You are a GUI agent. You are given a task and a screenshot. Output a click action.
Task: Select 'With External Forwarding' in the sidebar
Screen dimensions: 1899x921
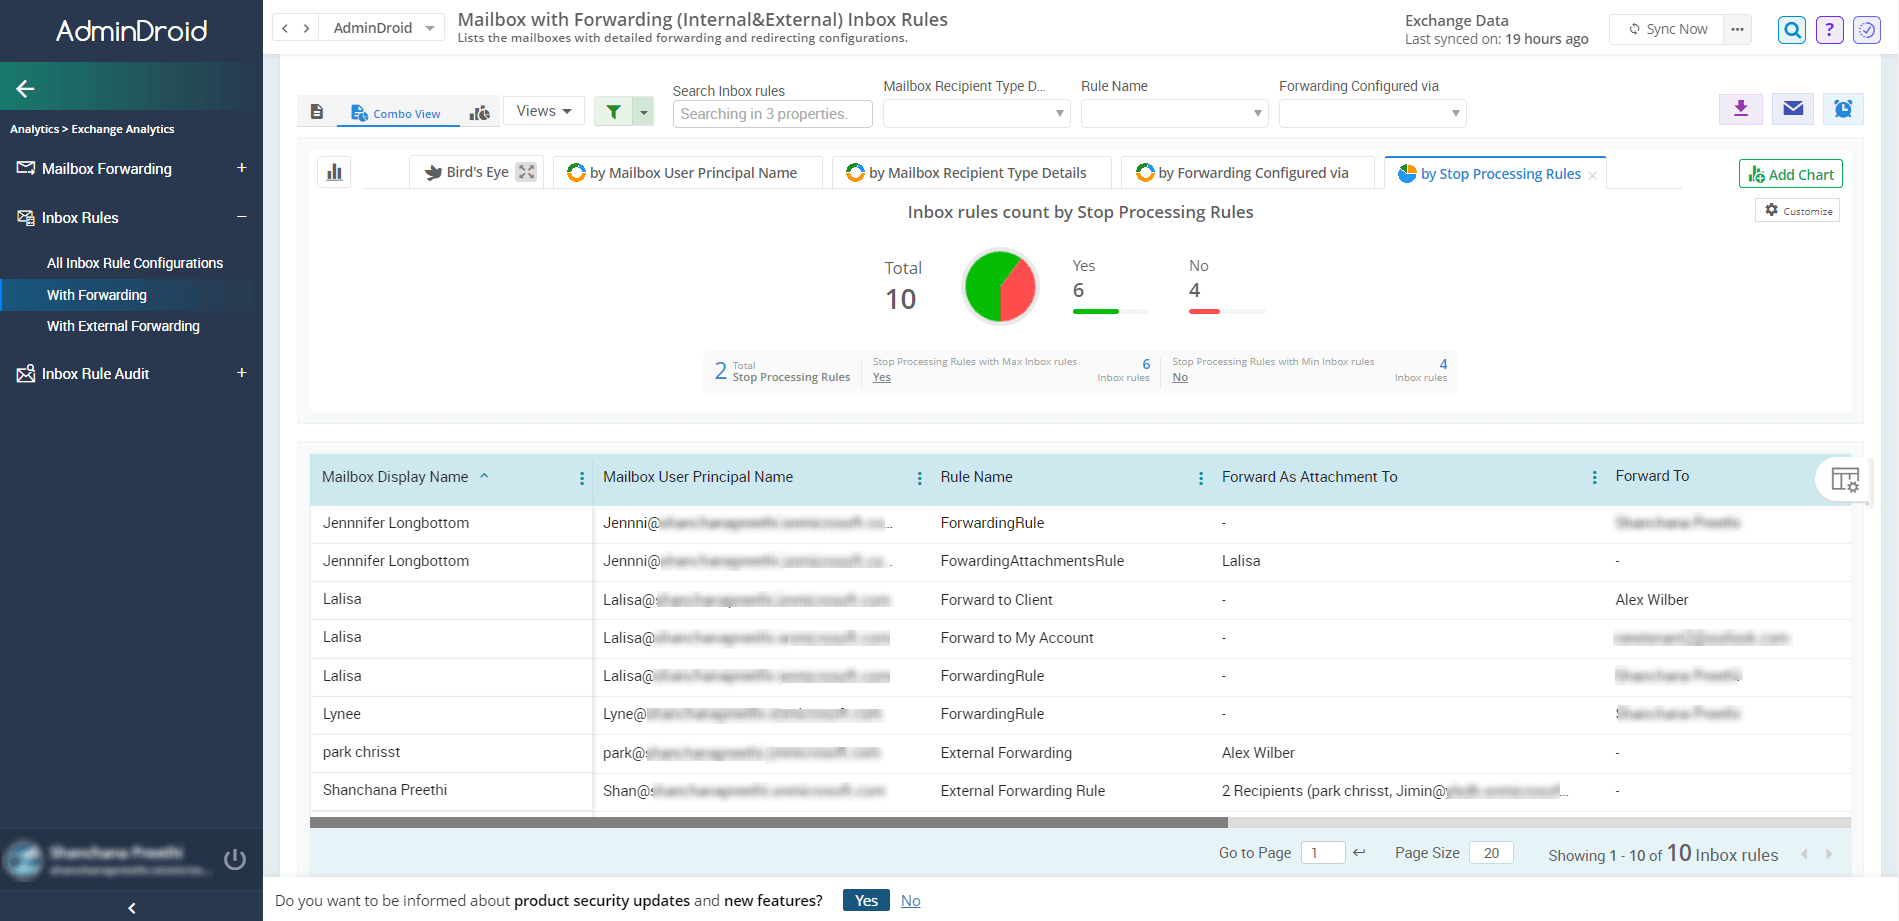click(123, 326)
